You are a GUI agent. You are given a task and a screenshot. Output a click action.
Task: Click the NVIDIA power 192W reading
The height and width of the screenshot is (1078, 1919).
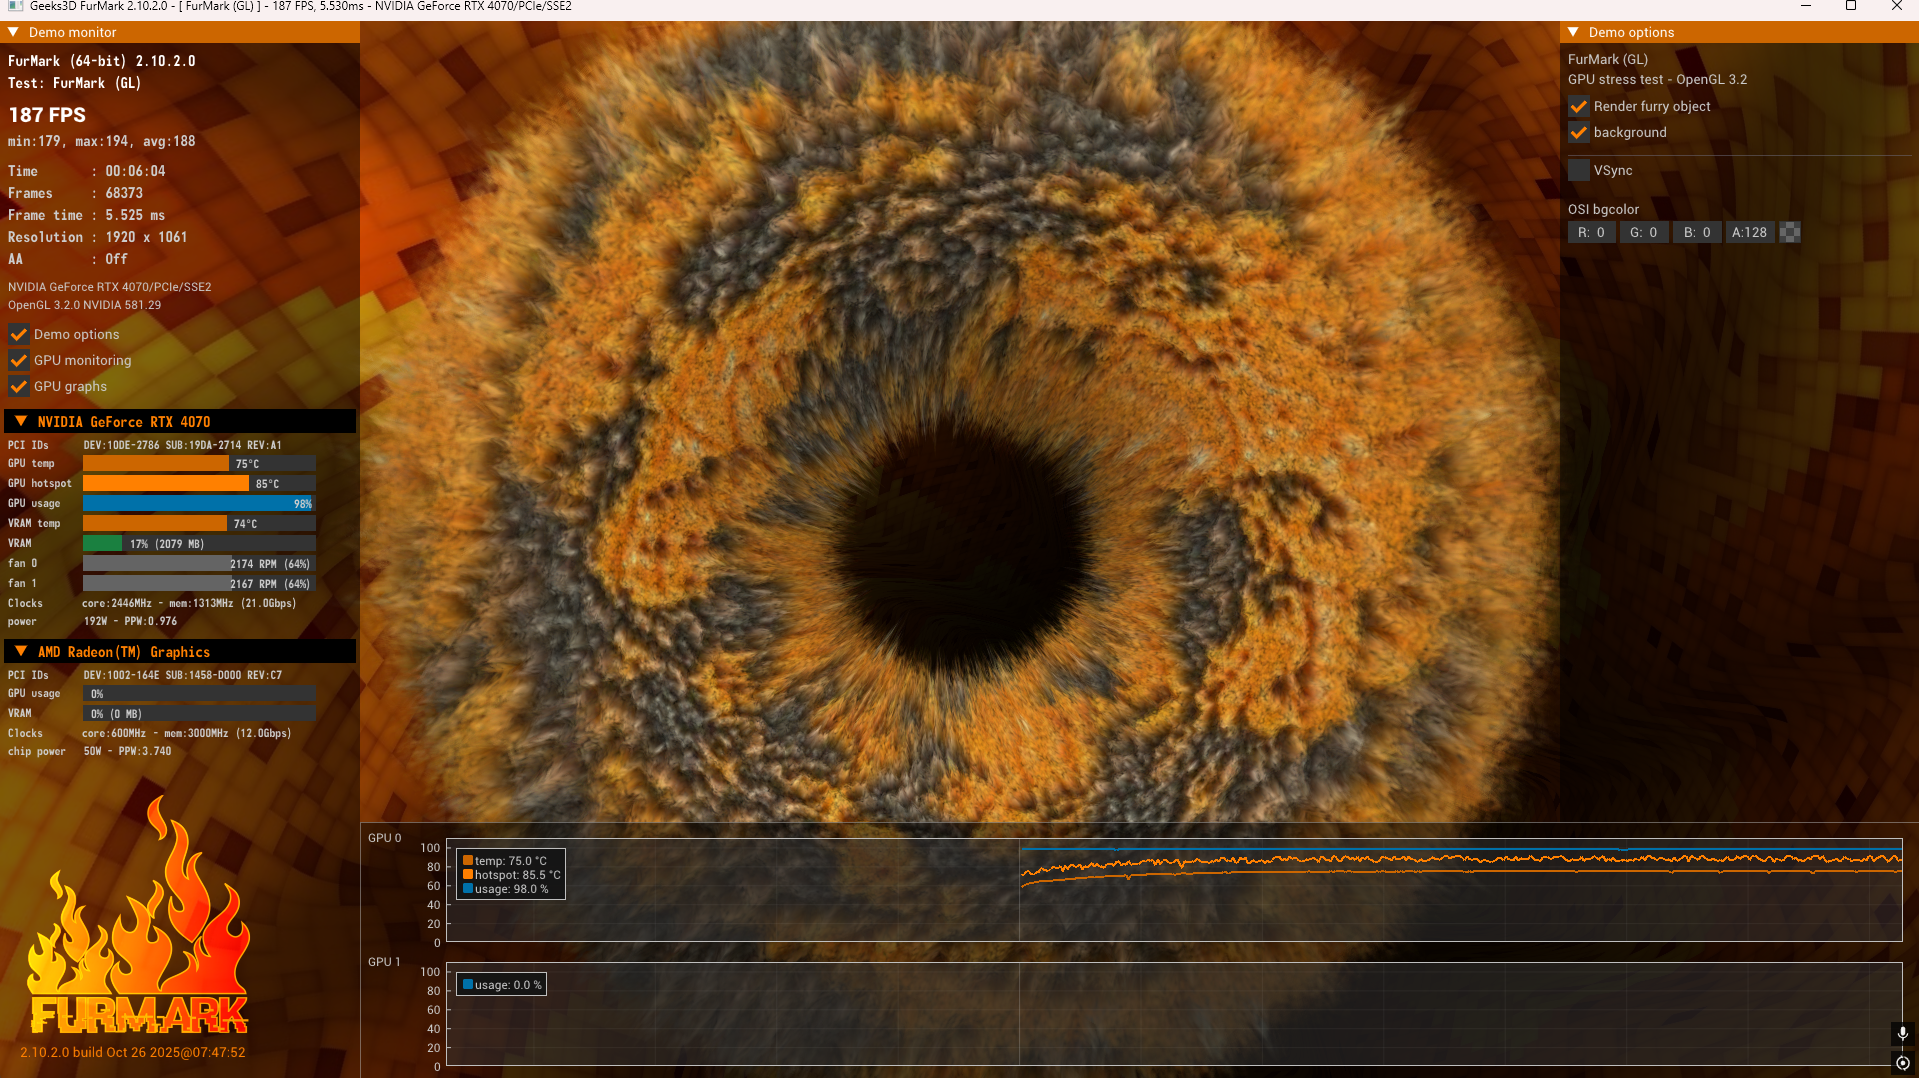(x=130, y=621)
